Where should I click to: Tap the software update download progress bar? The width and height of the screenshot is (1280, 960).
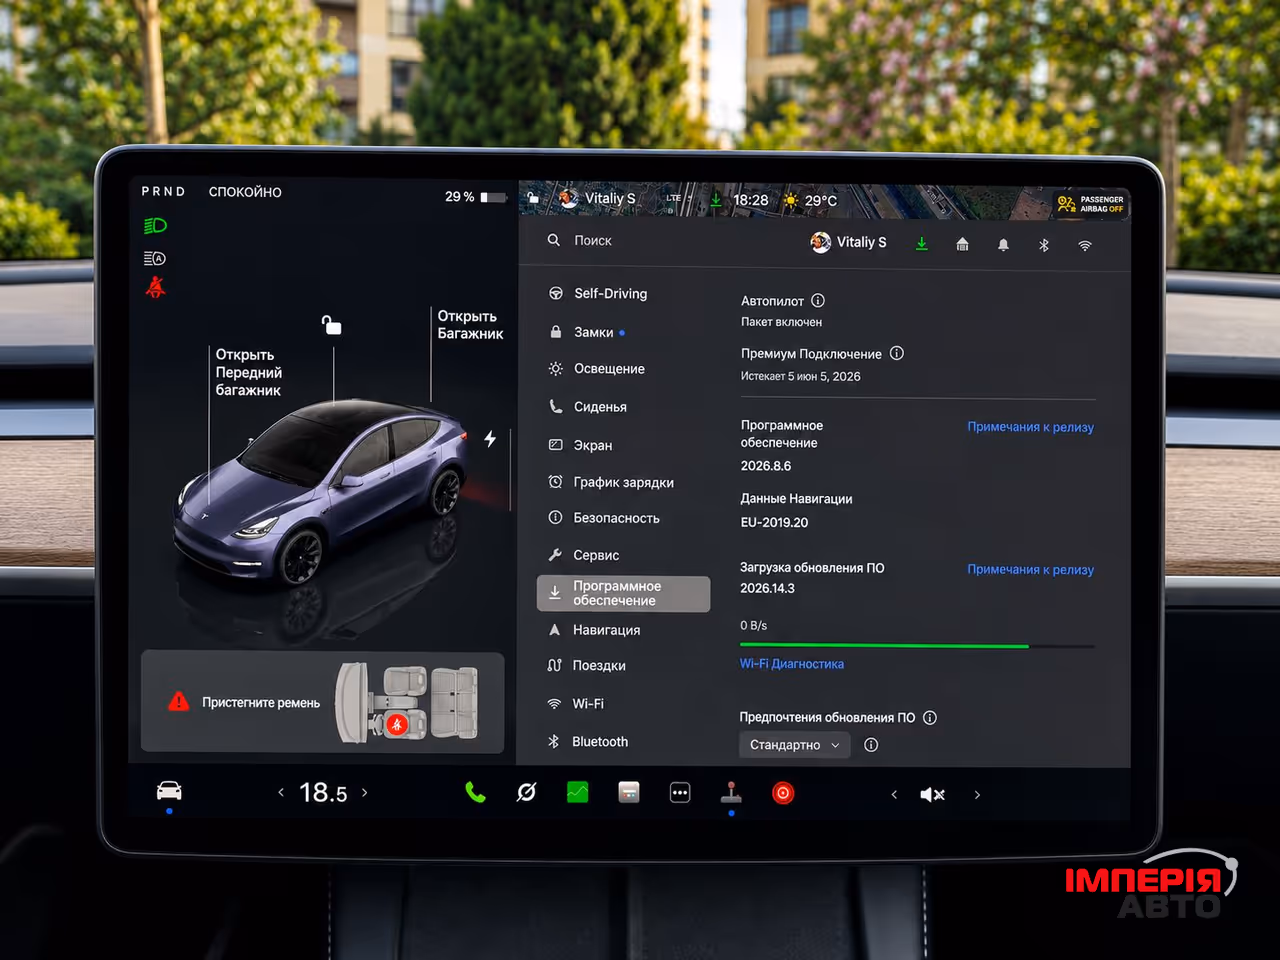[917, 646]
